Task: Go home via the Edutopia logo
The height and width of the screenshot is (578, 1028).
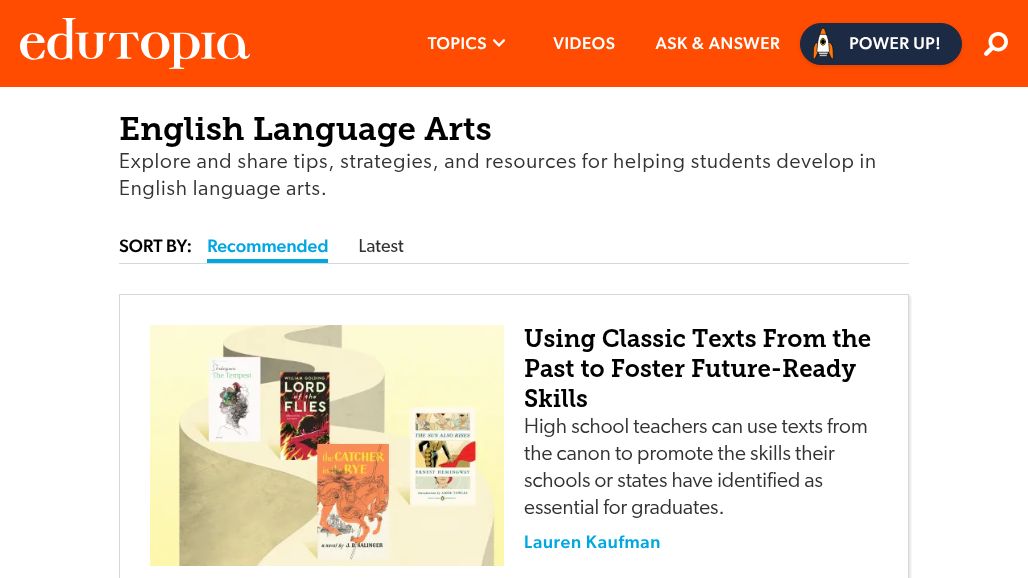Action: click(134, 43)
